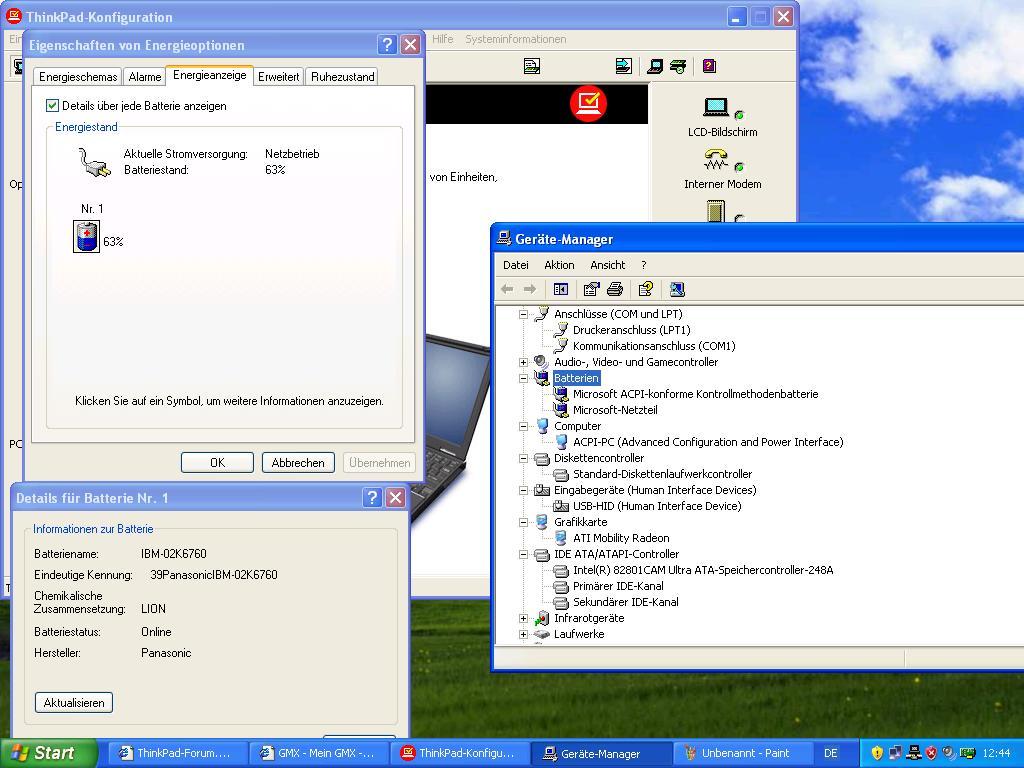Collapse the IDE ATA/ATAPI-Controller node
Screen dimensions: 1024x768
(523, 554)
